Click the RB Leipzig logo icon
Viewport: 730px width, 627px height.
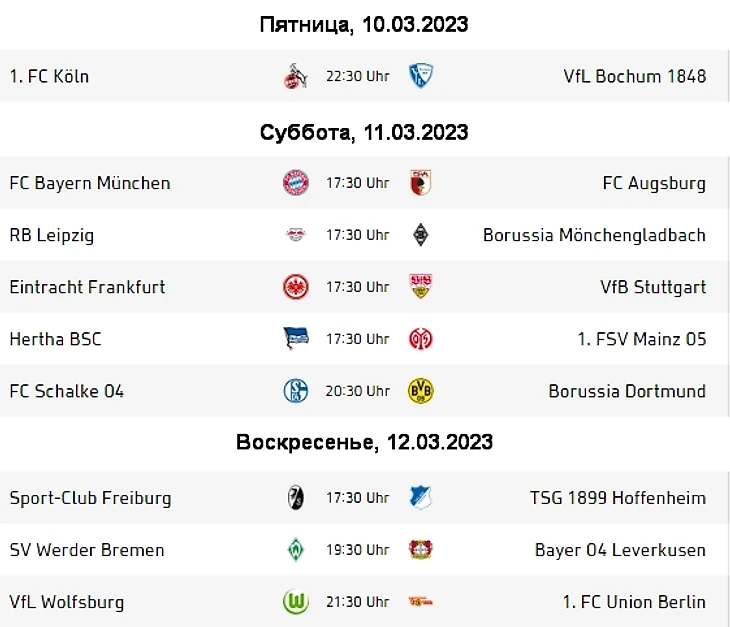click(296, 235)
